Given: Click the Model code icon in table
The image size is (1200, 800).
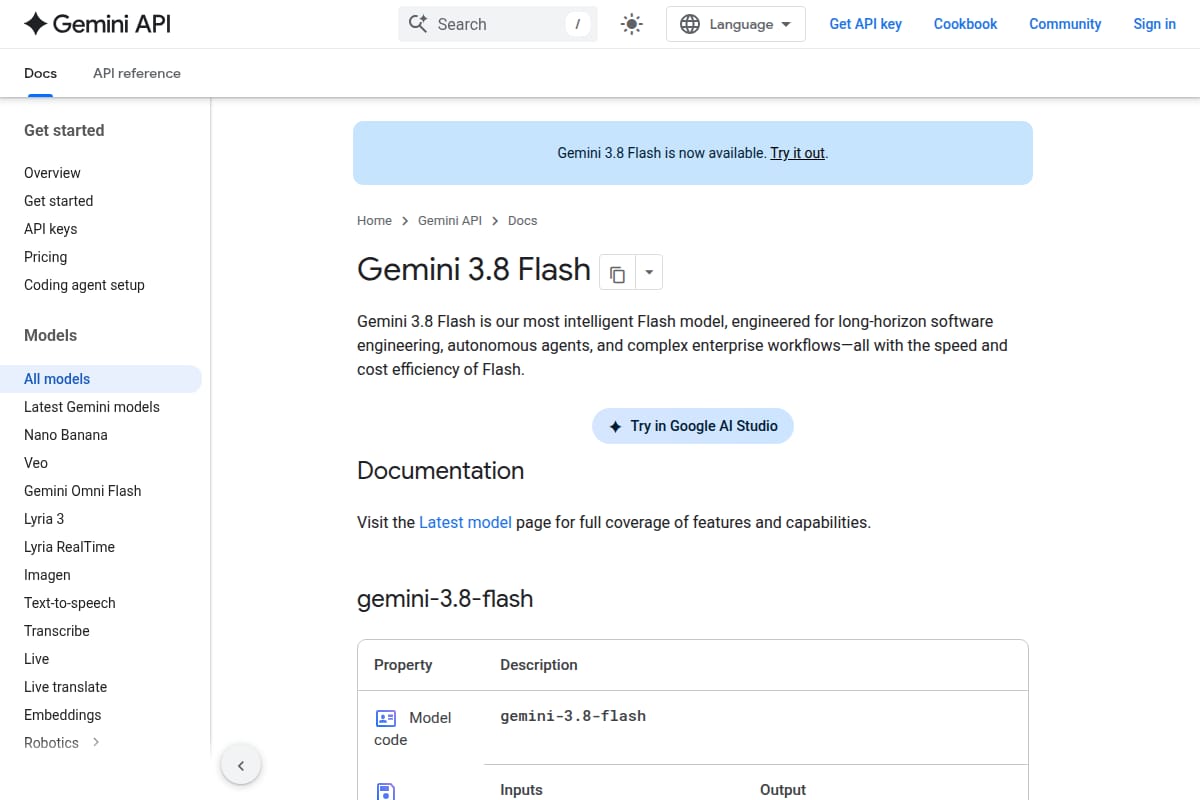Looking at the screenshot, I should coord(386,718).
